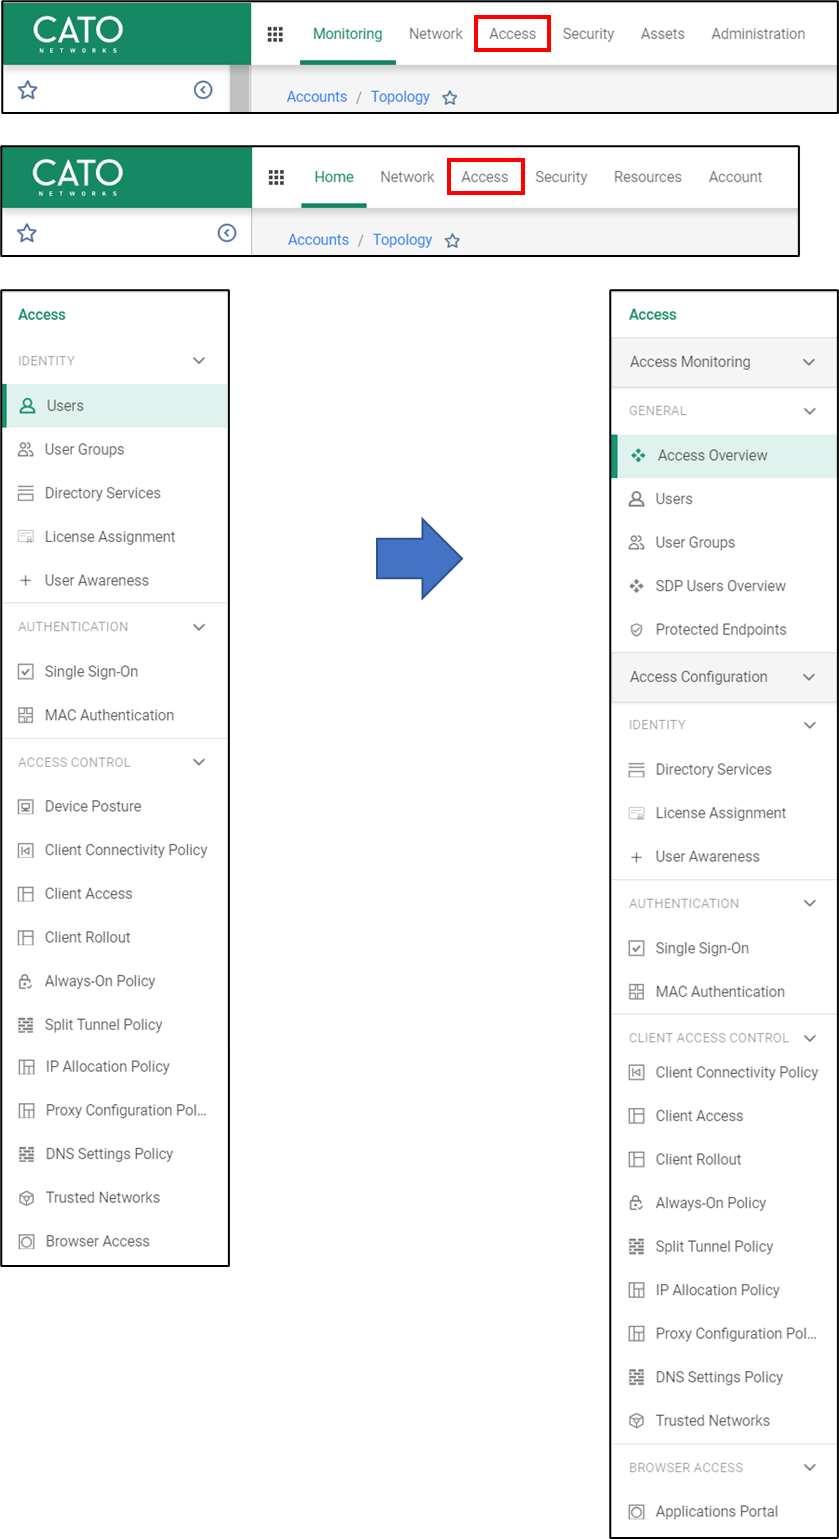The image size is (839, 1539).
Task: Collapse the sidebar using the chevron under the Monitoring bar
Action: pos(203,91)
